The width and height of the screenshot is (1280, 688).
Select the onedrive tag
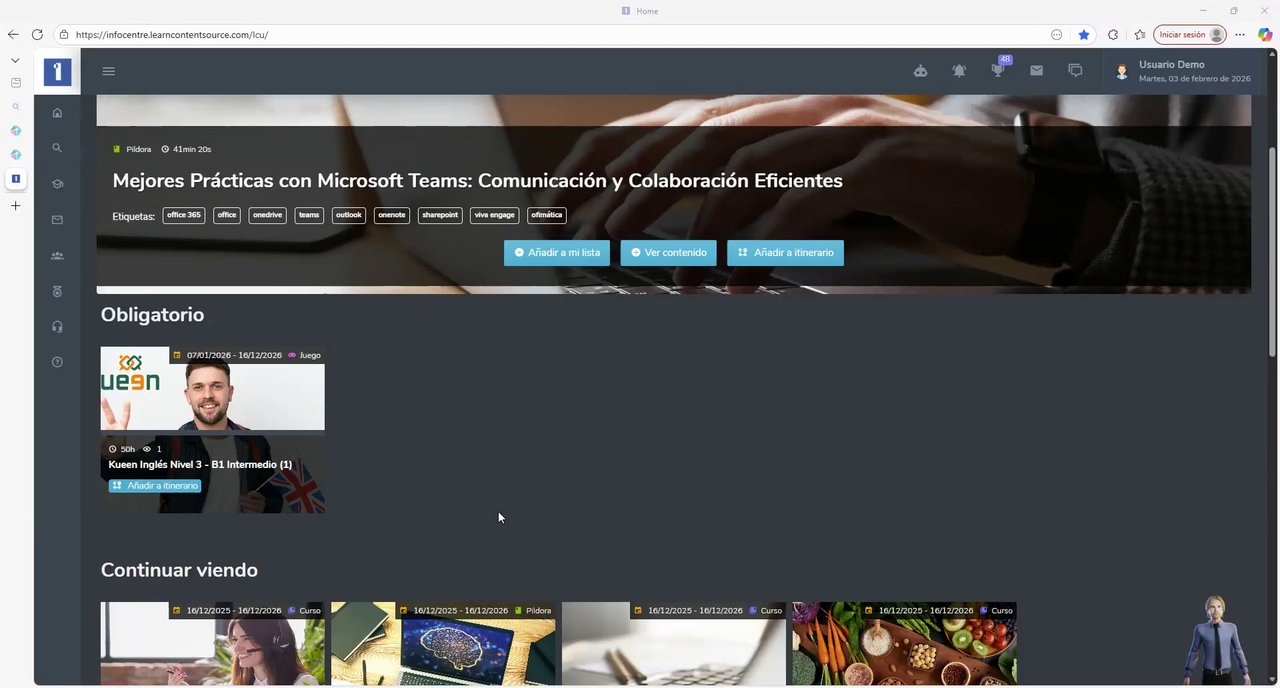(x=268, y=215)
